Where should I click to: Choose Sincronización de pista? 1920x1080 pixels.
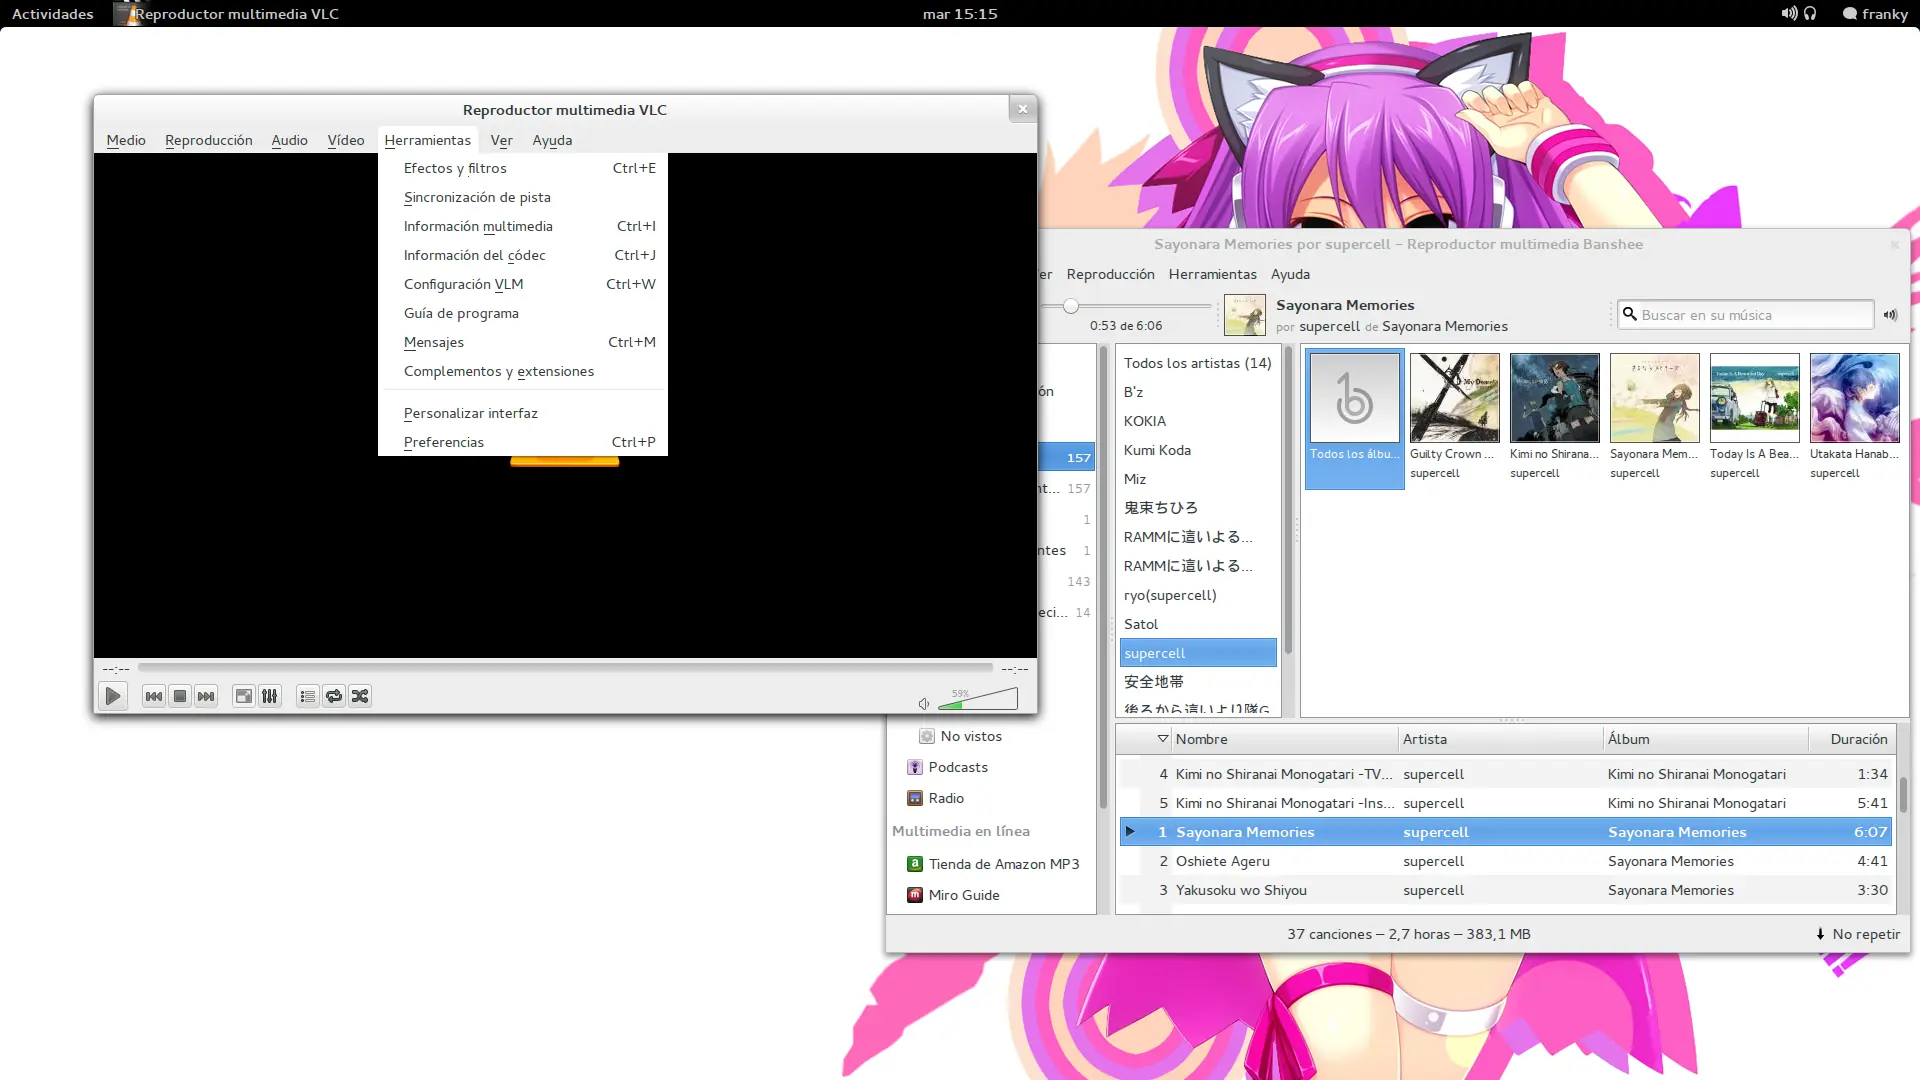pyautogui.click(x=523, y=197)
